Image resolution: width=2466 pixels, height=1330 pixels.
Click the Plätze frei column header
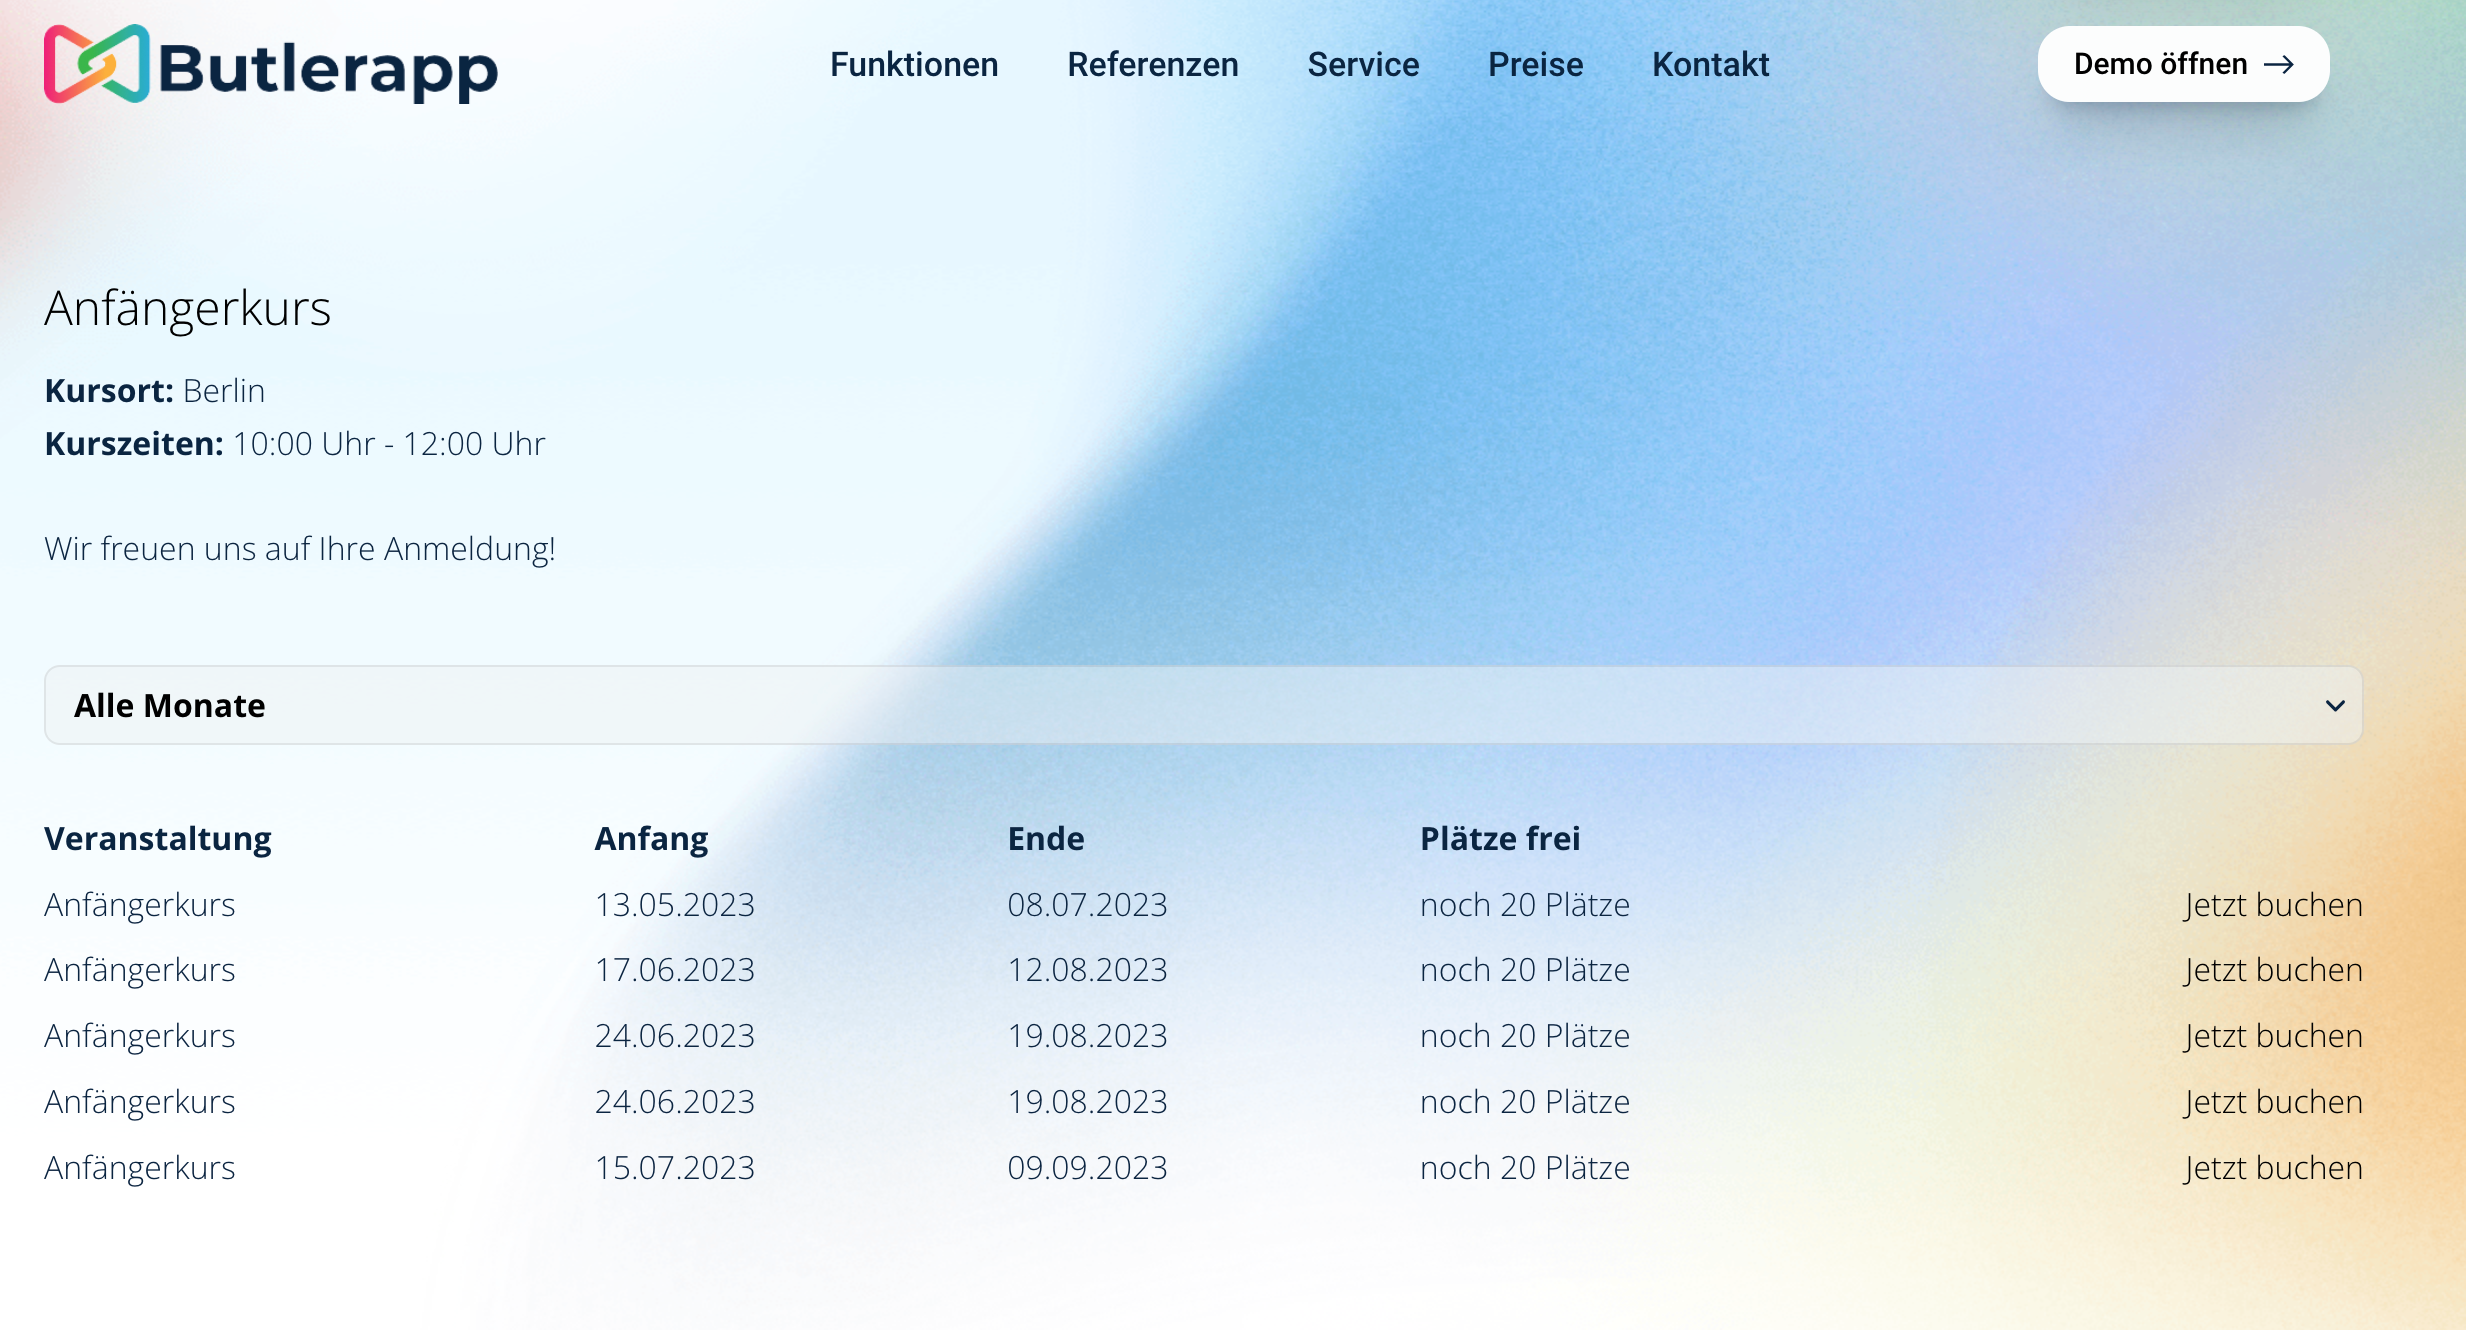point(1500,838)
